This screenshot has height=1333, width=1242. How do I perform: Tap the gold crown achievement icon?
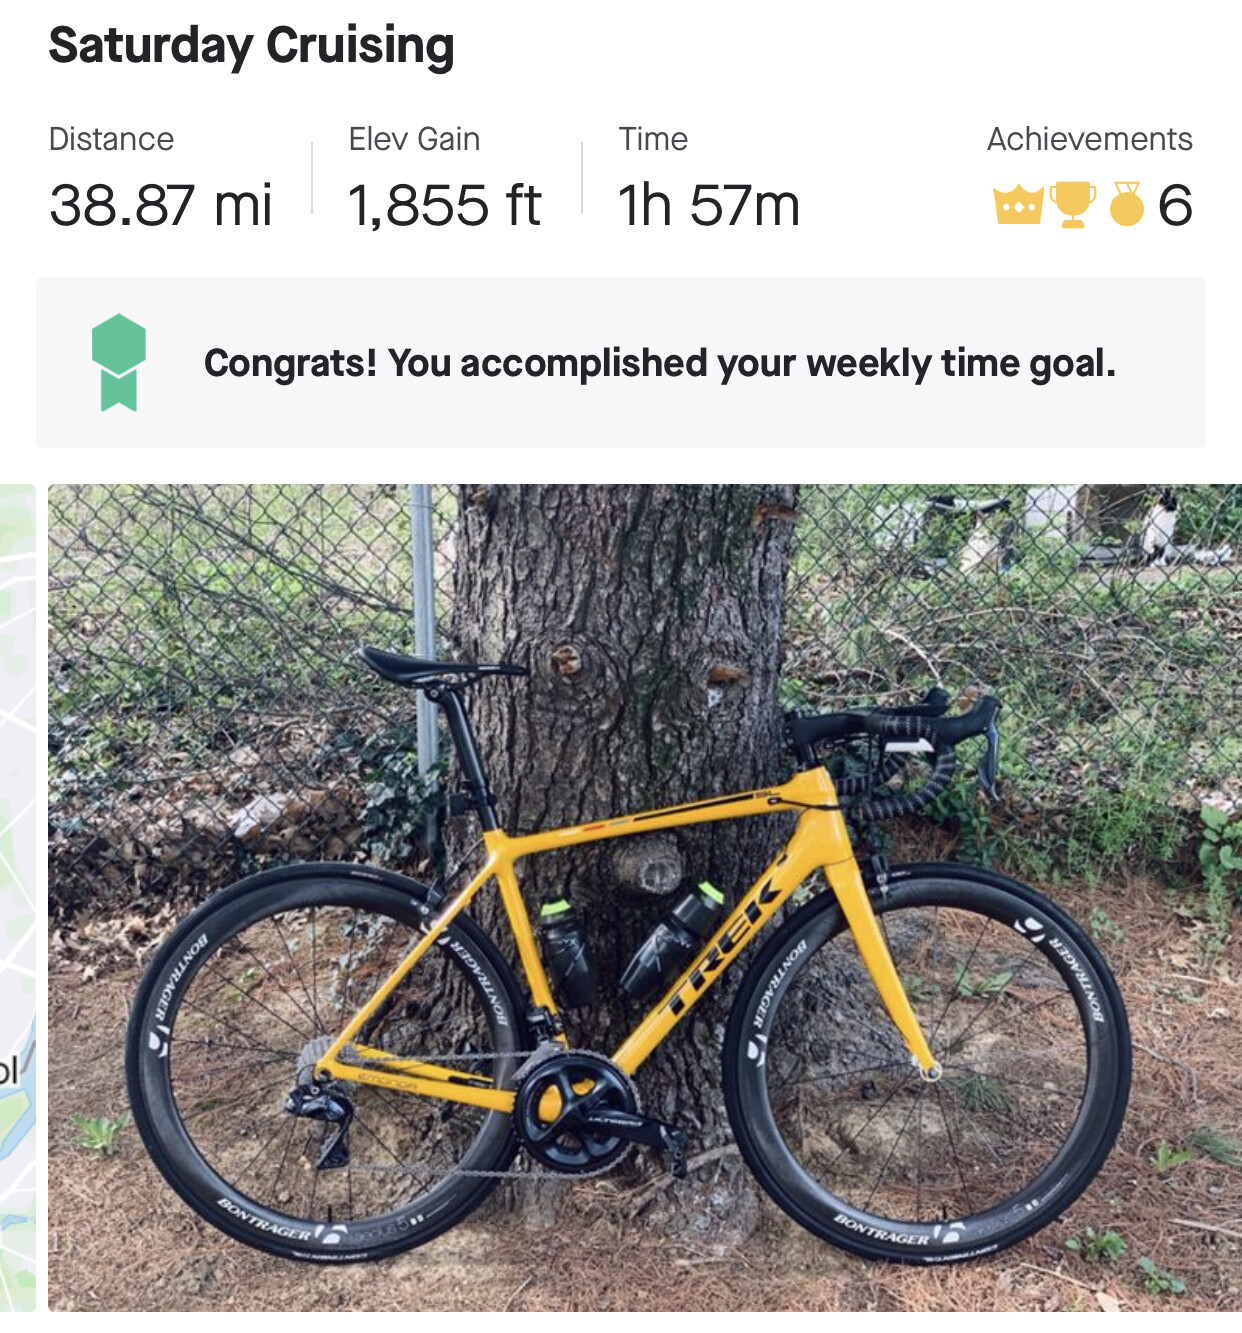click(x=1019, y=205)
